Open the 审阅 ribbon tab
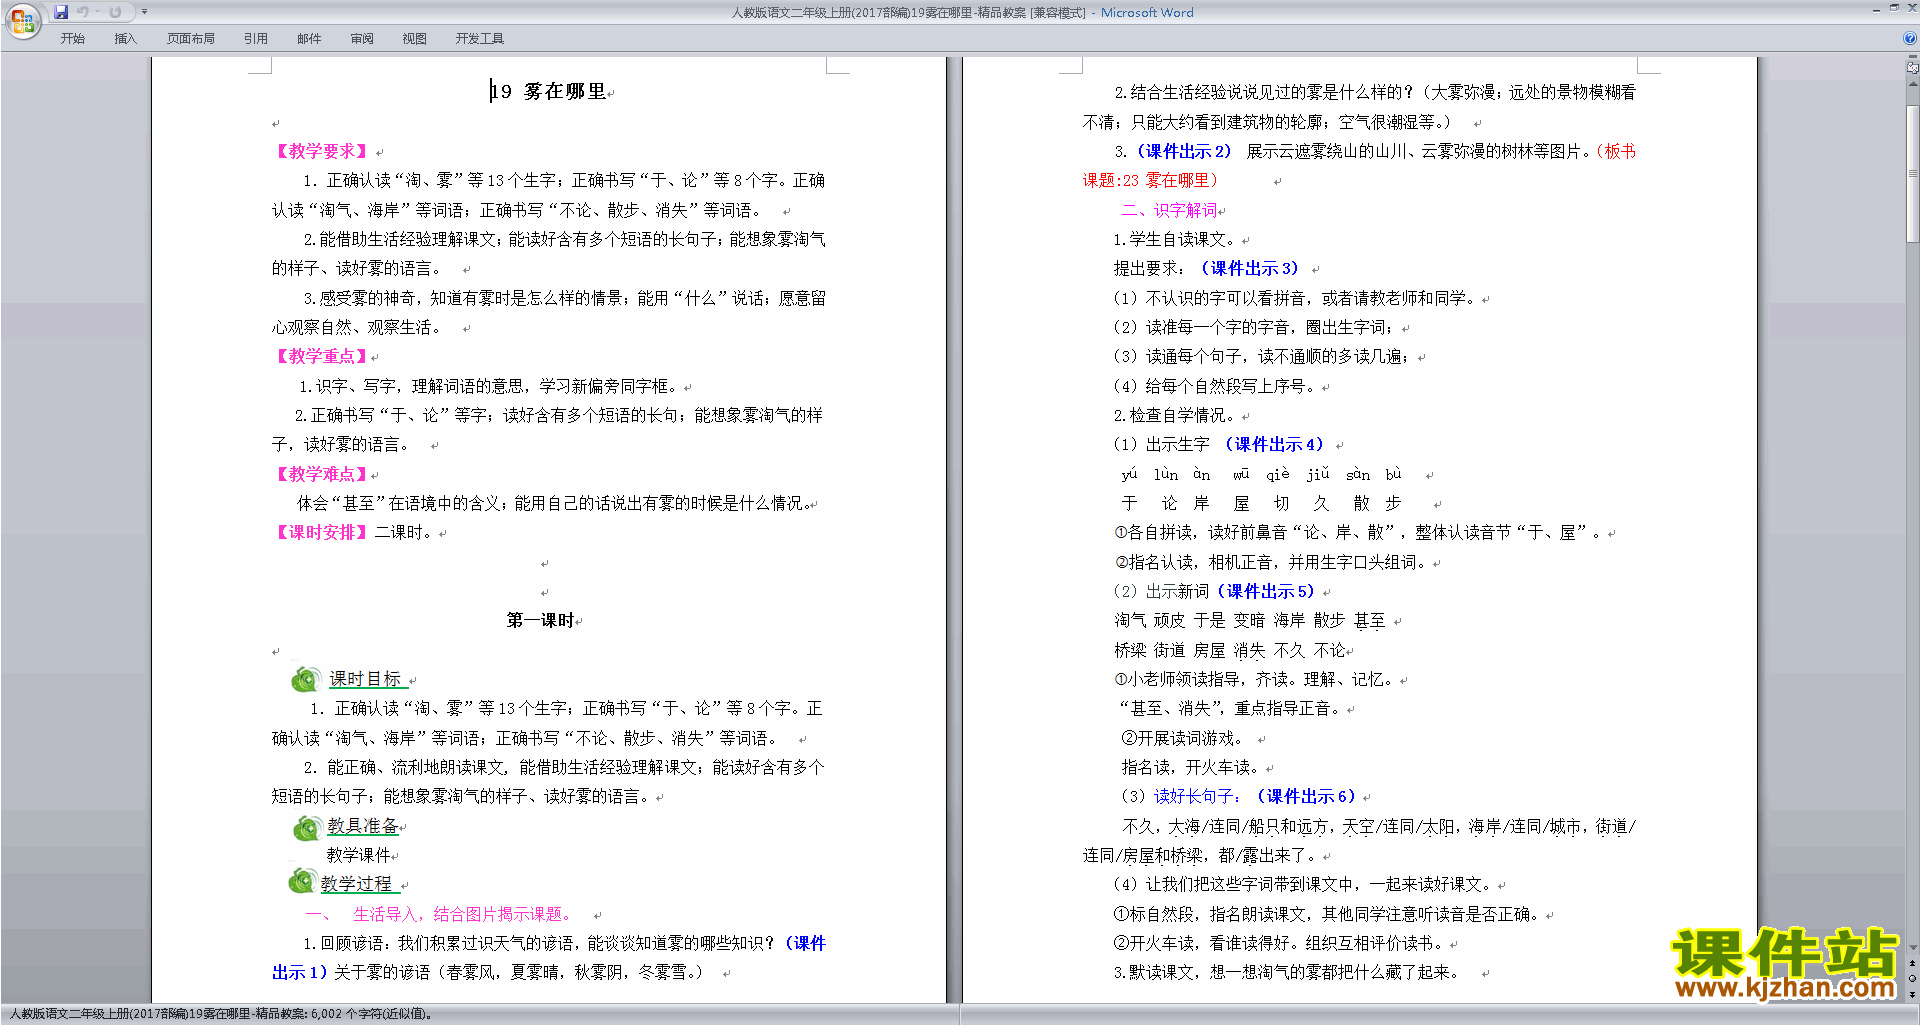1920x1025 pixels. [362, 39]
